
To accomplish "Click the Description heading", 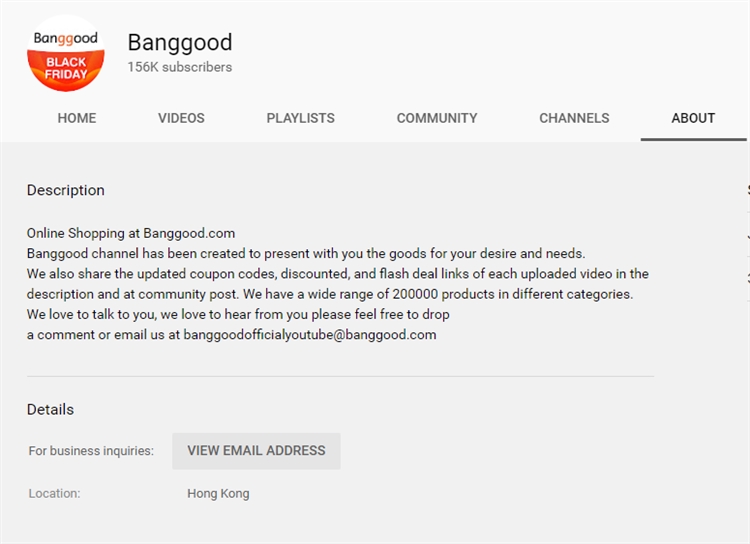I will pos(66,190).
